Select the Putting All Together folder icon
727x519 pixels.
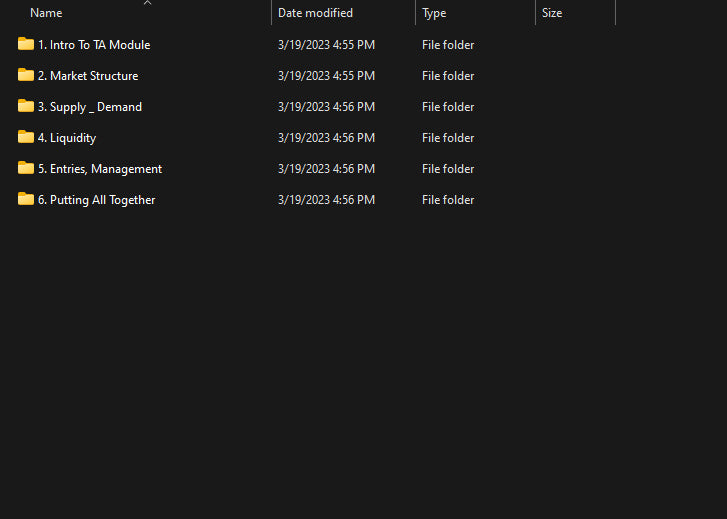[x=26, y=199]
